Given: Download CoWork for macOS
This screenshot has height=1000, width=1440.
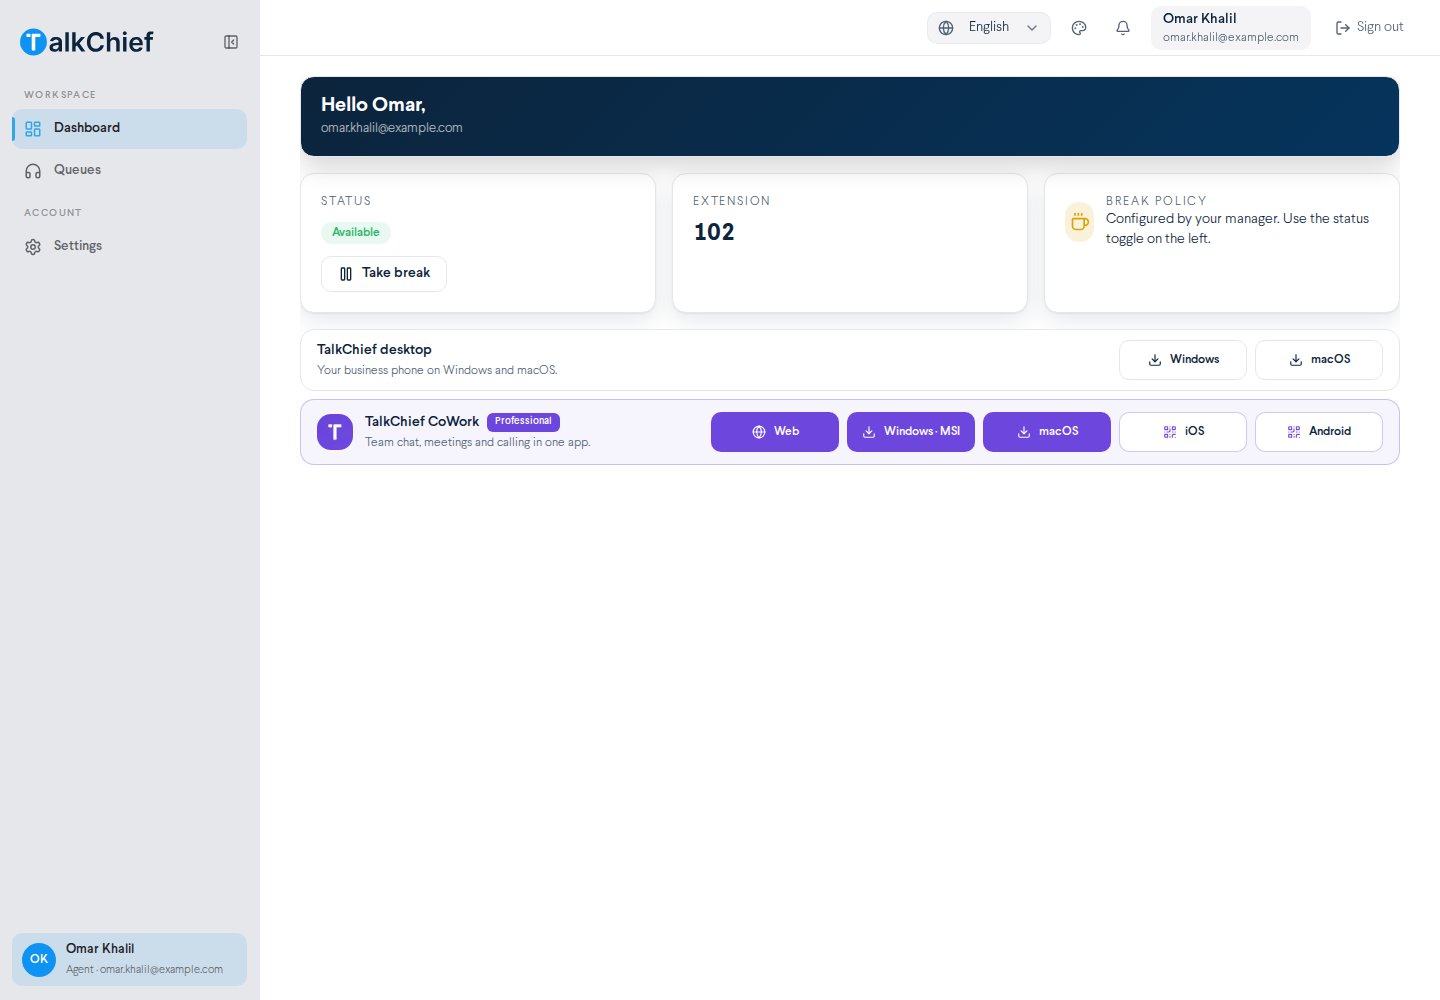Looking at the screenshot, I should coord(1047,432).
